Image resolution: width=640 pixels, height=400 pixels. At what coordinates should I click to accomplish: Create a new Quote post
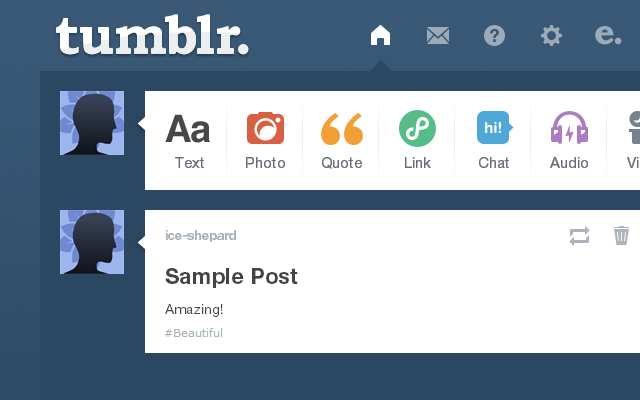click(x=342, y=140)
